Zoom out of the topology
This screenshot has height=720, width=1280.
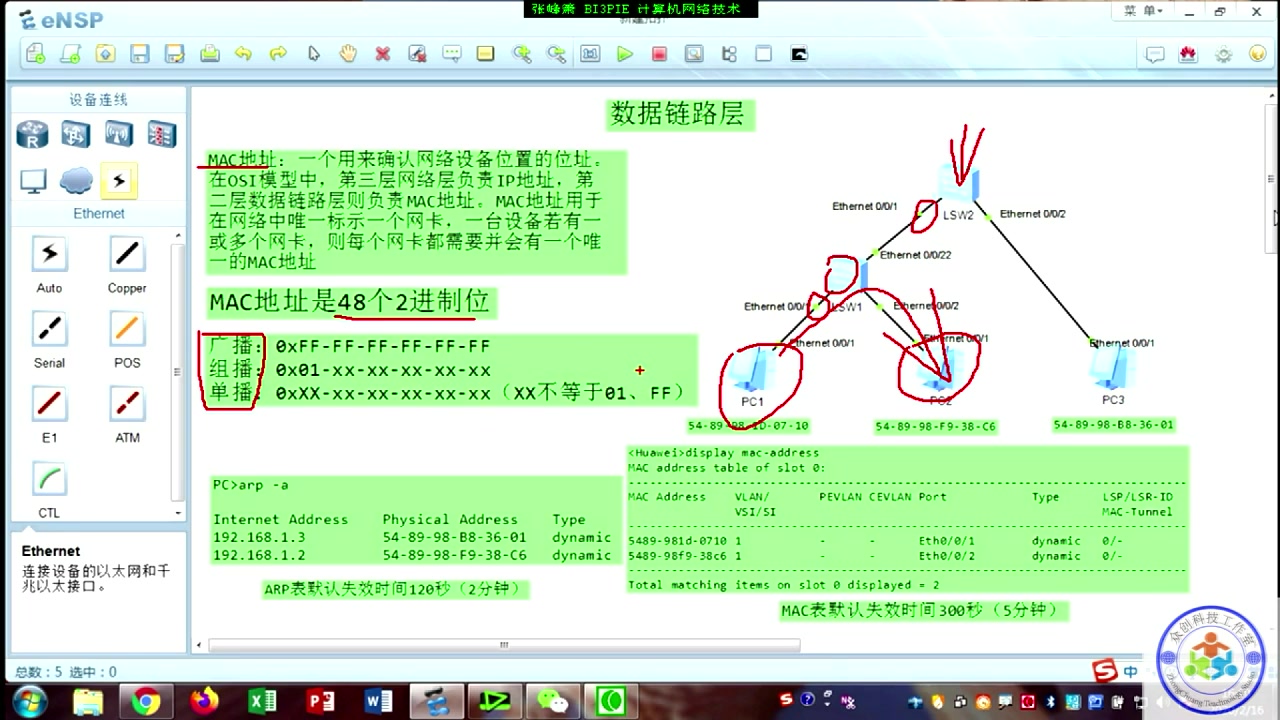556,54
